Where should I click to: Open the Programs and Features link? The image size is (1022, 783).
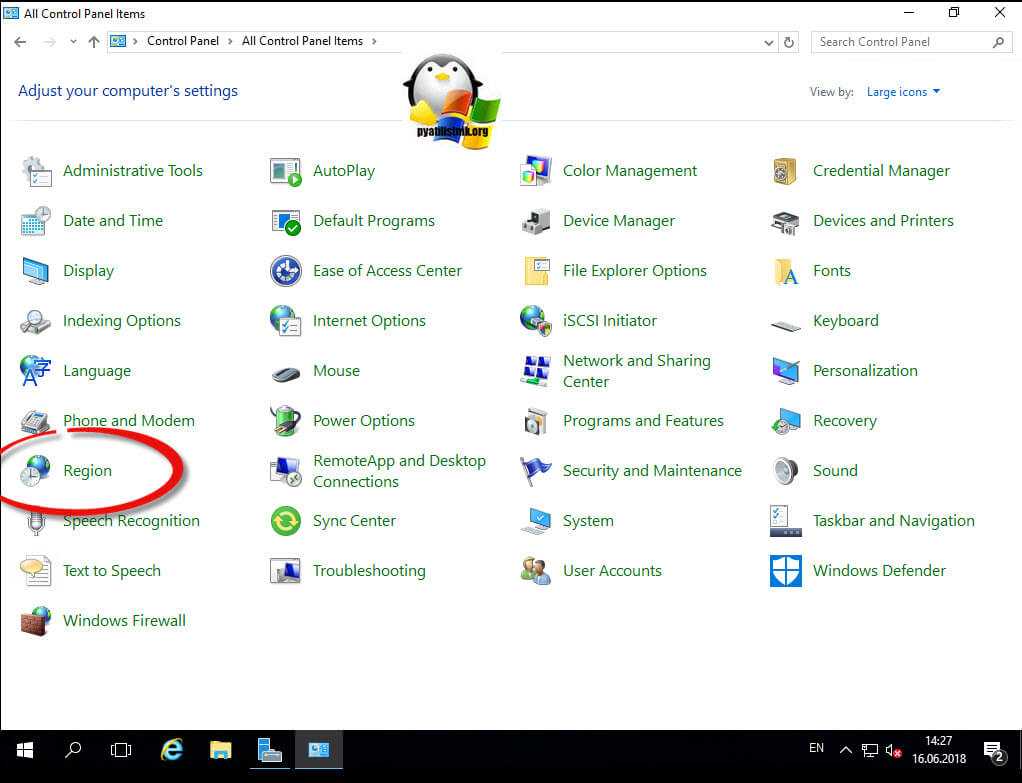coord(643,421)
